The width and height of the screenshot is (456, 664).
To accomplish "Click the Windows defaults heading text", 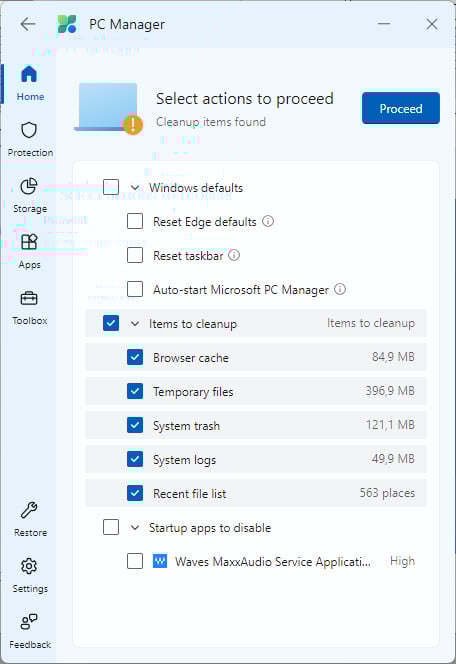I will (196, 188).
